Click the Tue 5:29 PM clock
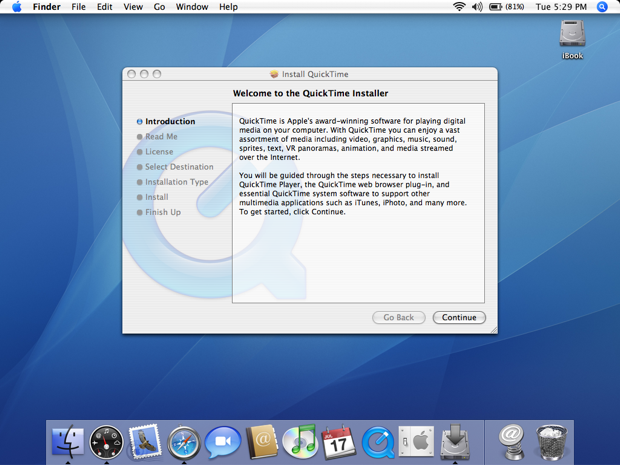 (561, 7)
